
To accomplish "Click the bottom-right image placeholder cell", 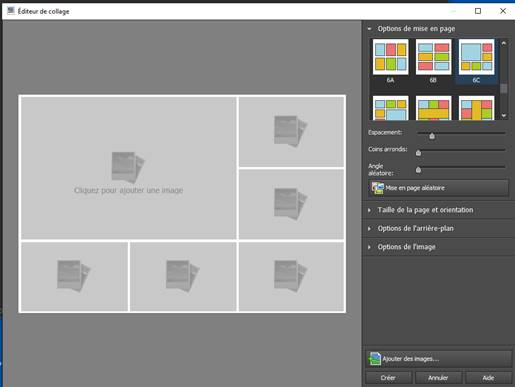I will [x=291, y=276].
